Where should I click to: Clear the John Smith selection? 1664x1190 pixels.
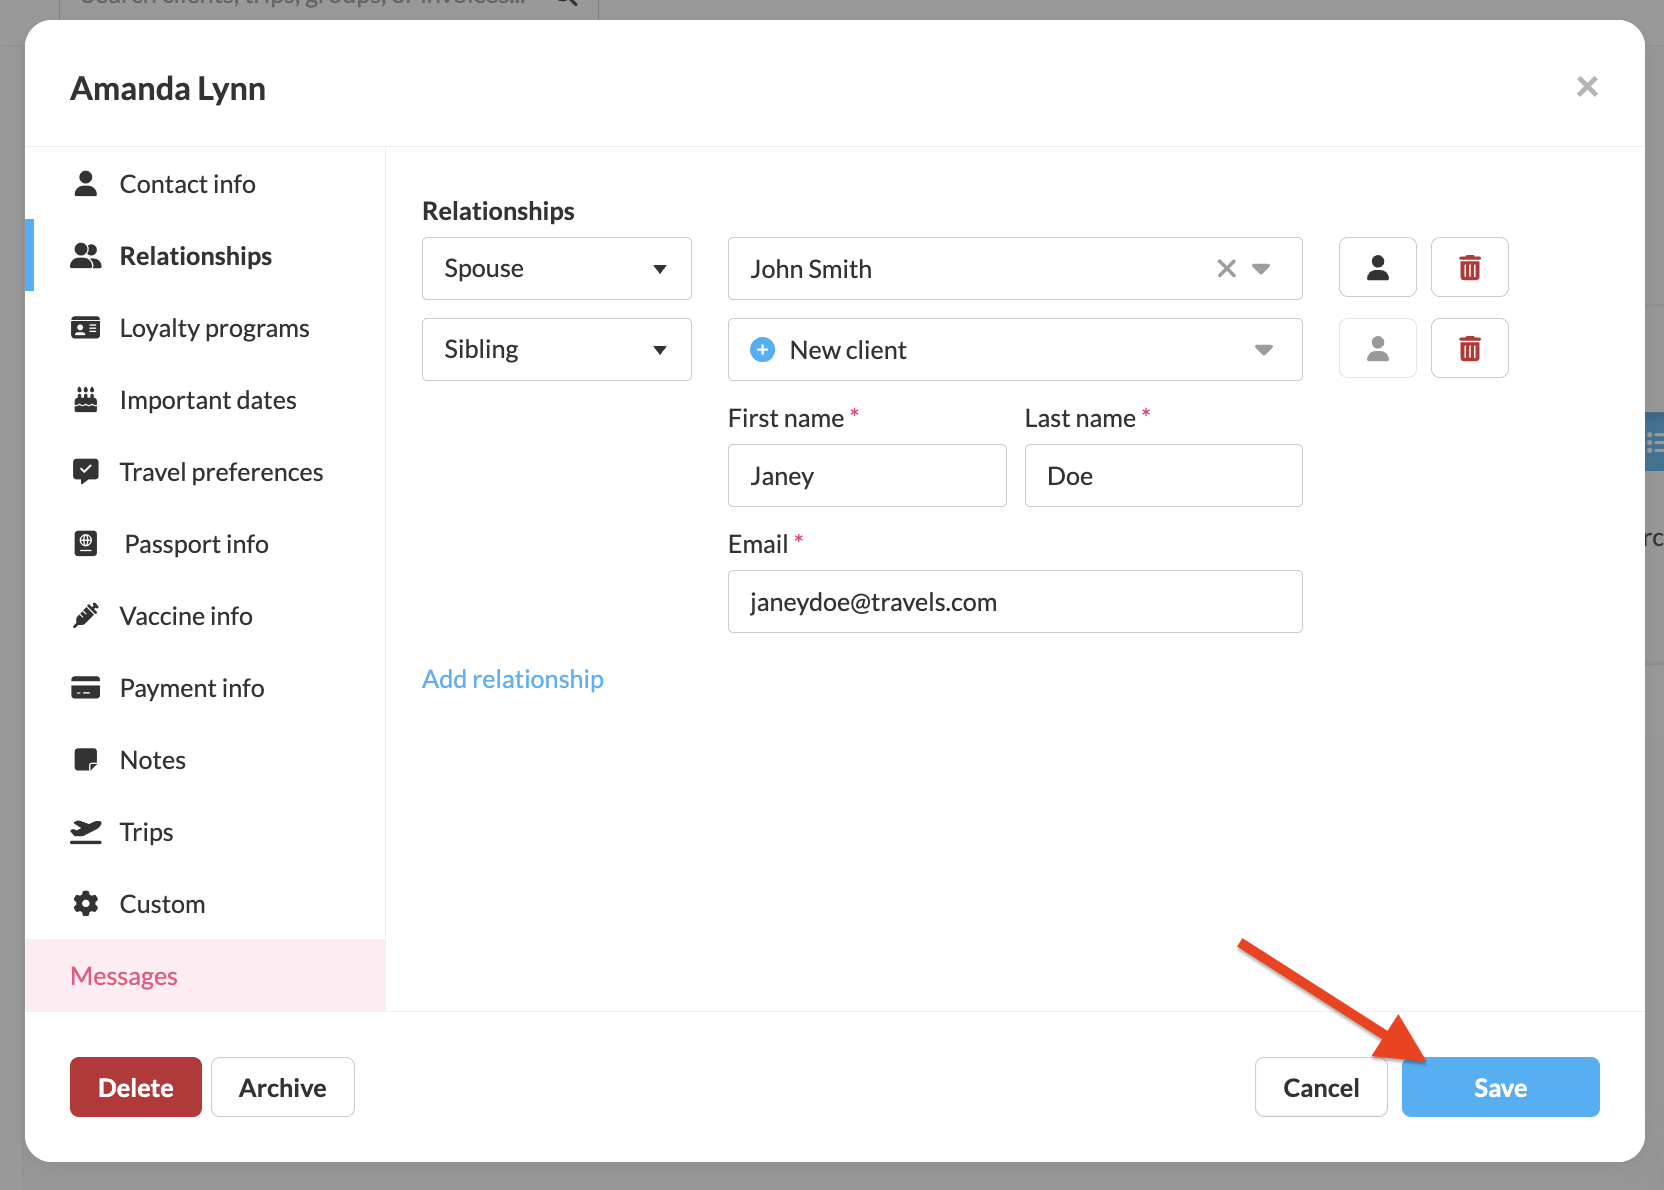point(1226,269)
